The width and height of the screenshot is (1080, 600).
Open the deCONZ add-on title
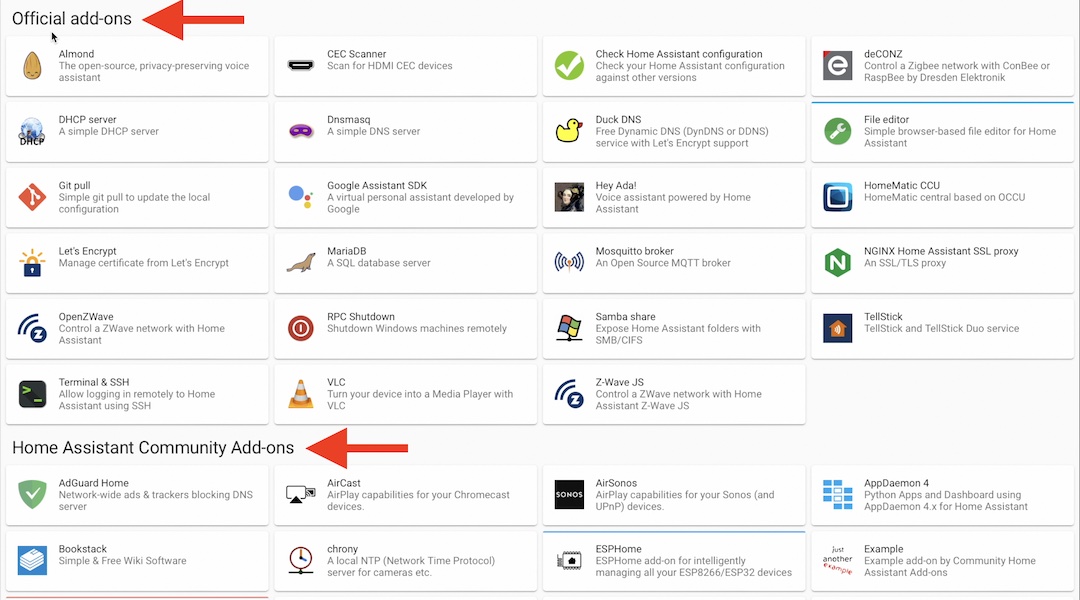click(x=883, y=54)
